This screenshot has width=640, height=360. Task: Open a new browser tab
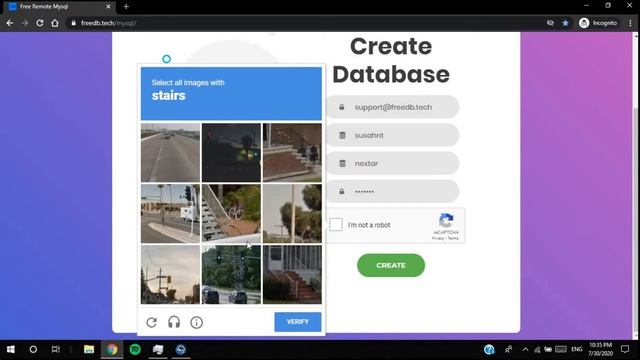[x=126, y=7]
